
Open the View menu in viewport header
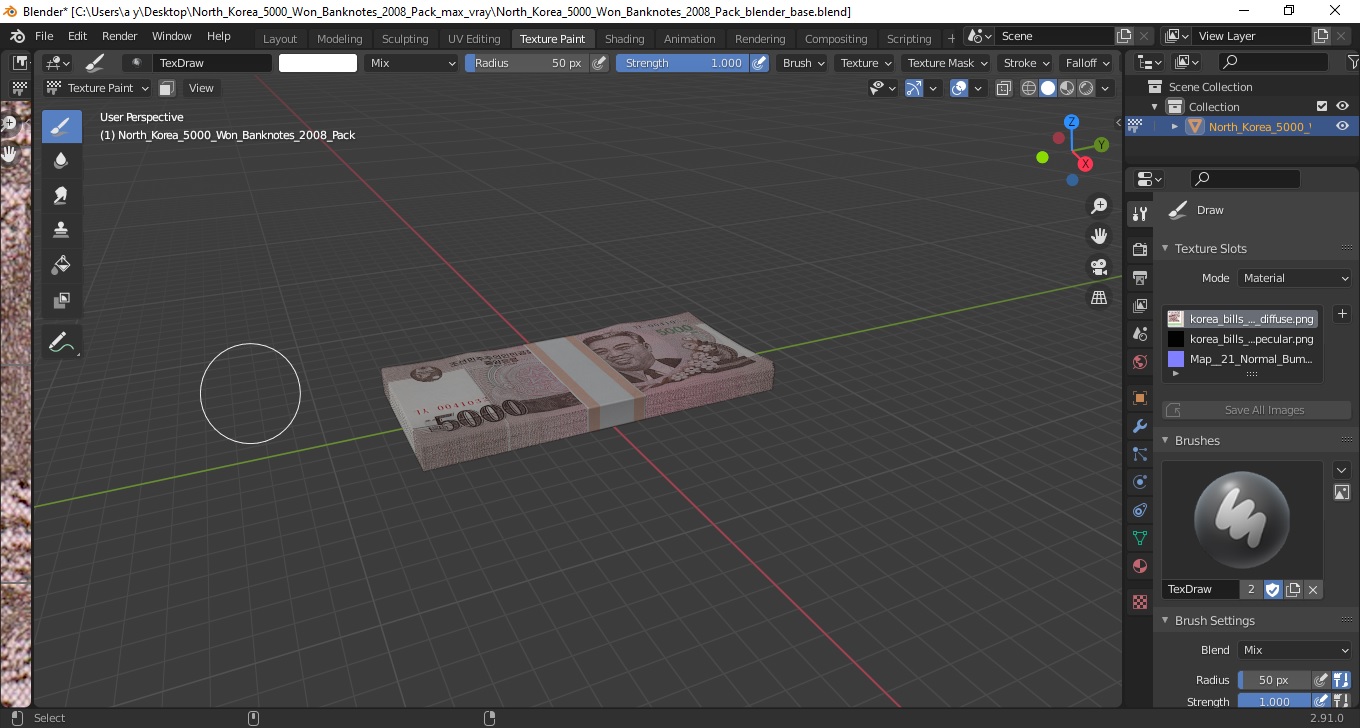201,88
